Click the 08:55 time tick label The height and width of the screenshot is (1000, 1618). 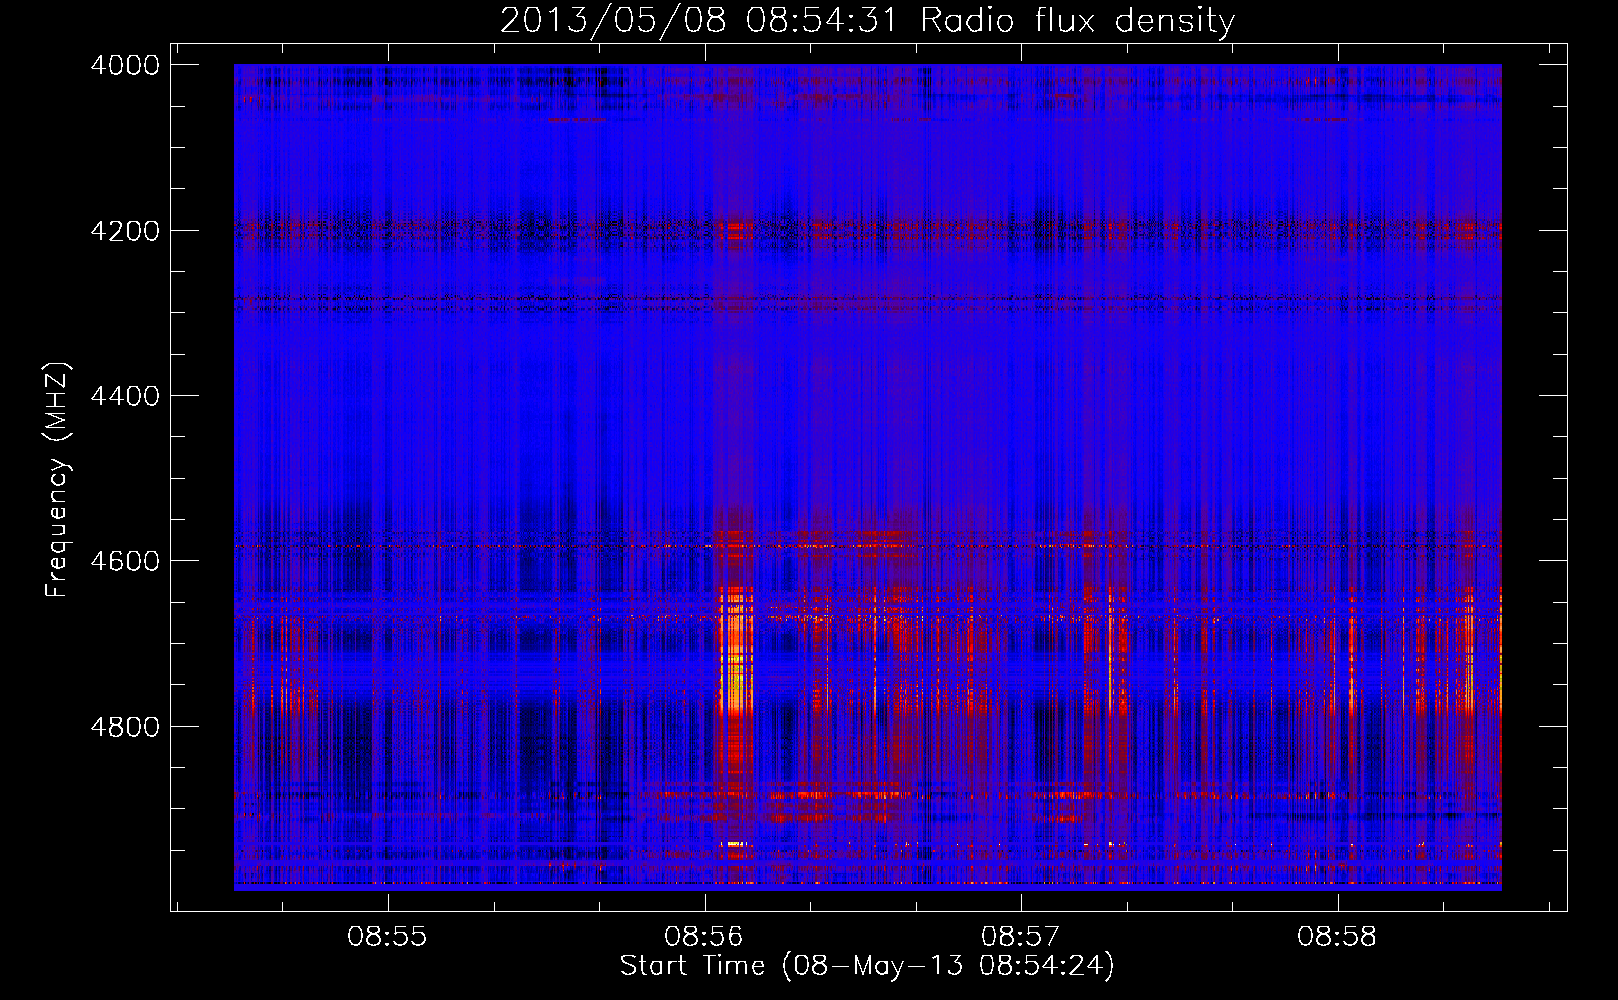tap(387, 937)
